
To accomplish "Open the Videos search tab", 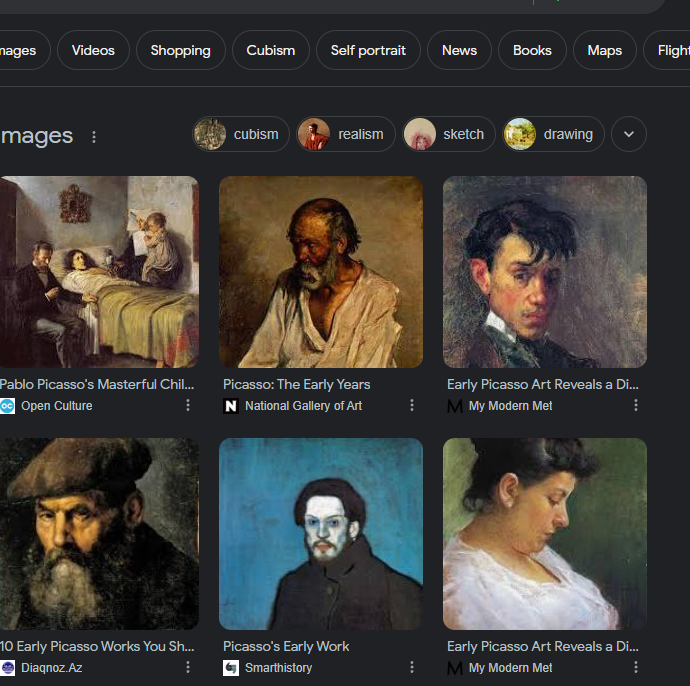I will [93, 50].
